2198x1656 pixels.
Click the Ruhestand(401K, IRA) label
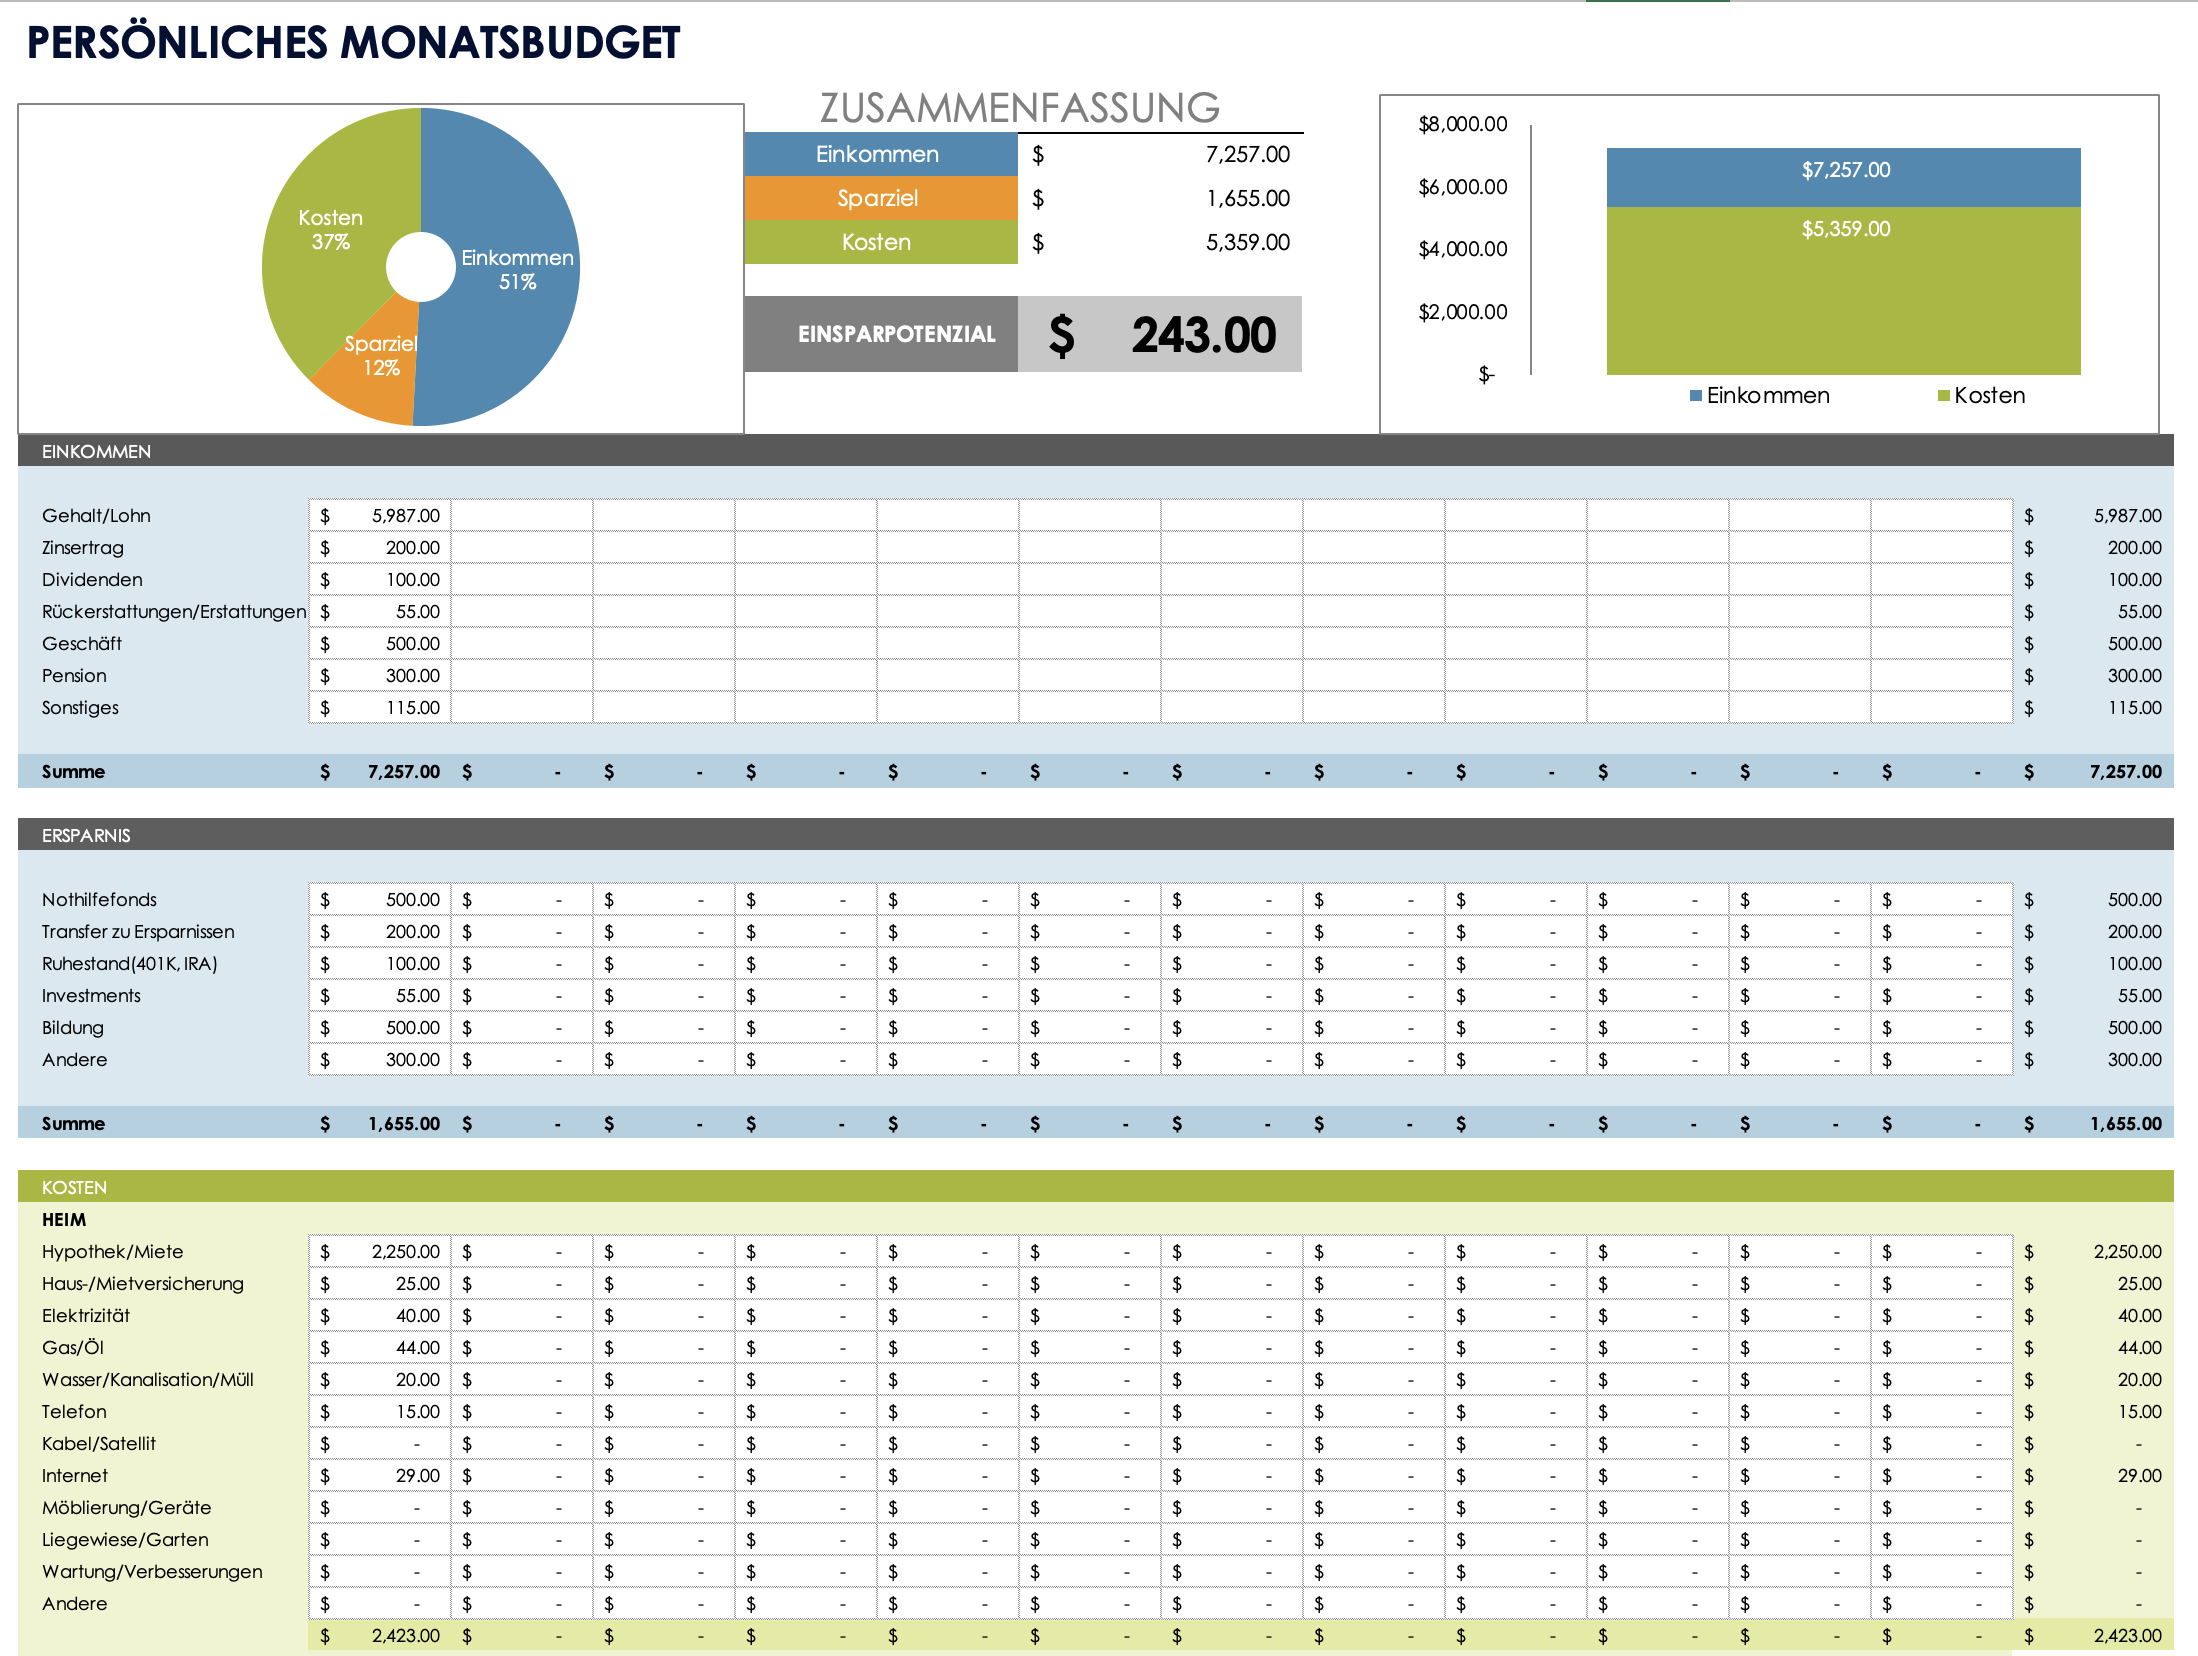coord(129,964)
